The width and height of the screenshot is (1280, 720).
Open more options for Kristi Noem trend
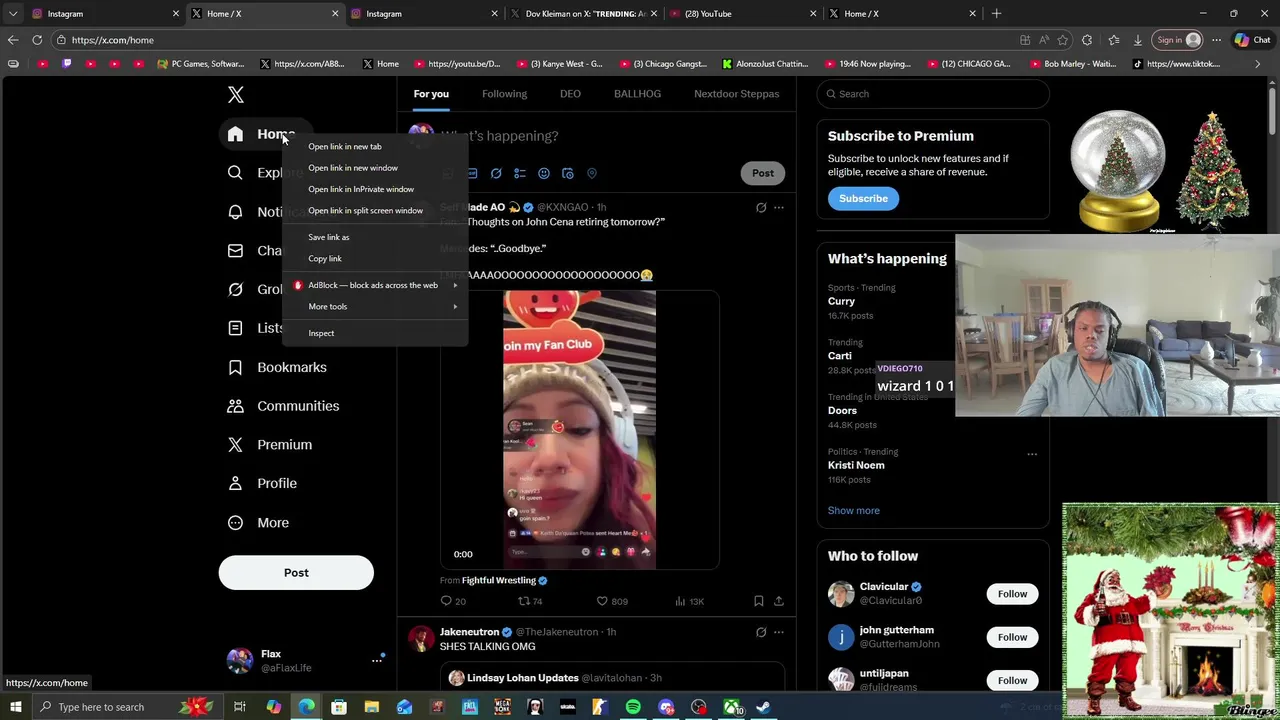point(1032,454)
